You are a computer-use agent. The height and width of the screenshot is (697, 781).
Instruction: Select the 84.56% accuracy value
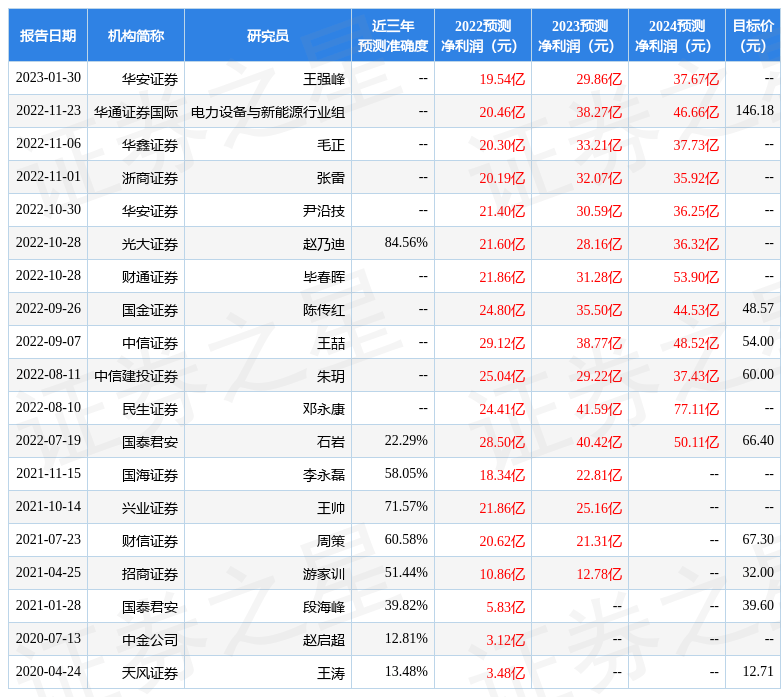(x=405, y=243)
